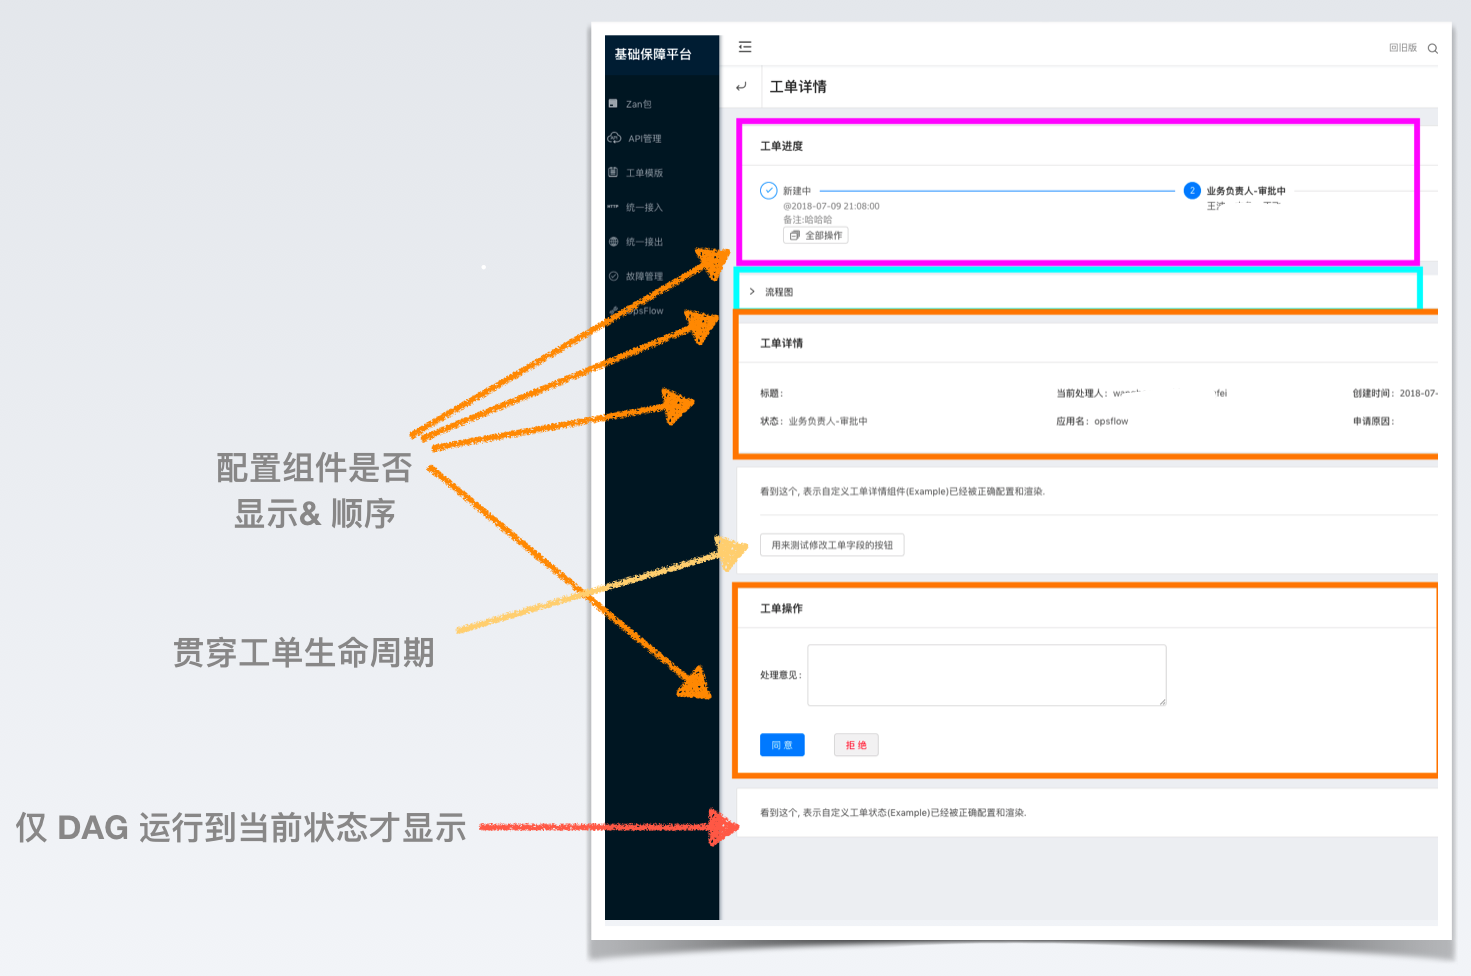Click the timestamp @2018-07-09 21:08:00
The width and height of the screenshot is (1471, 976).
(831, 206)
